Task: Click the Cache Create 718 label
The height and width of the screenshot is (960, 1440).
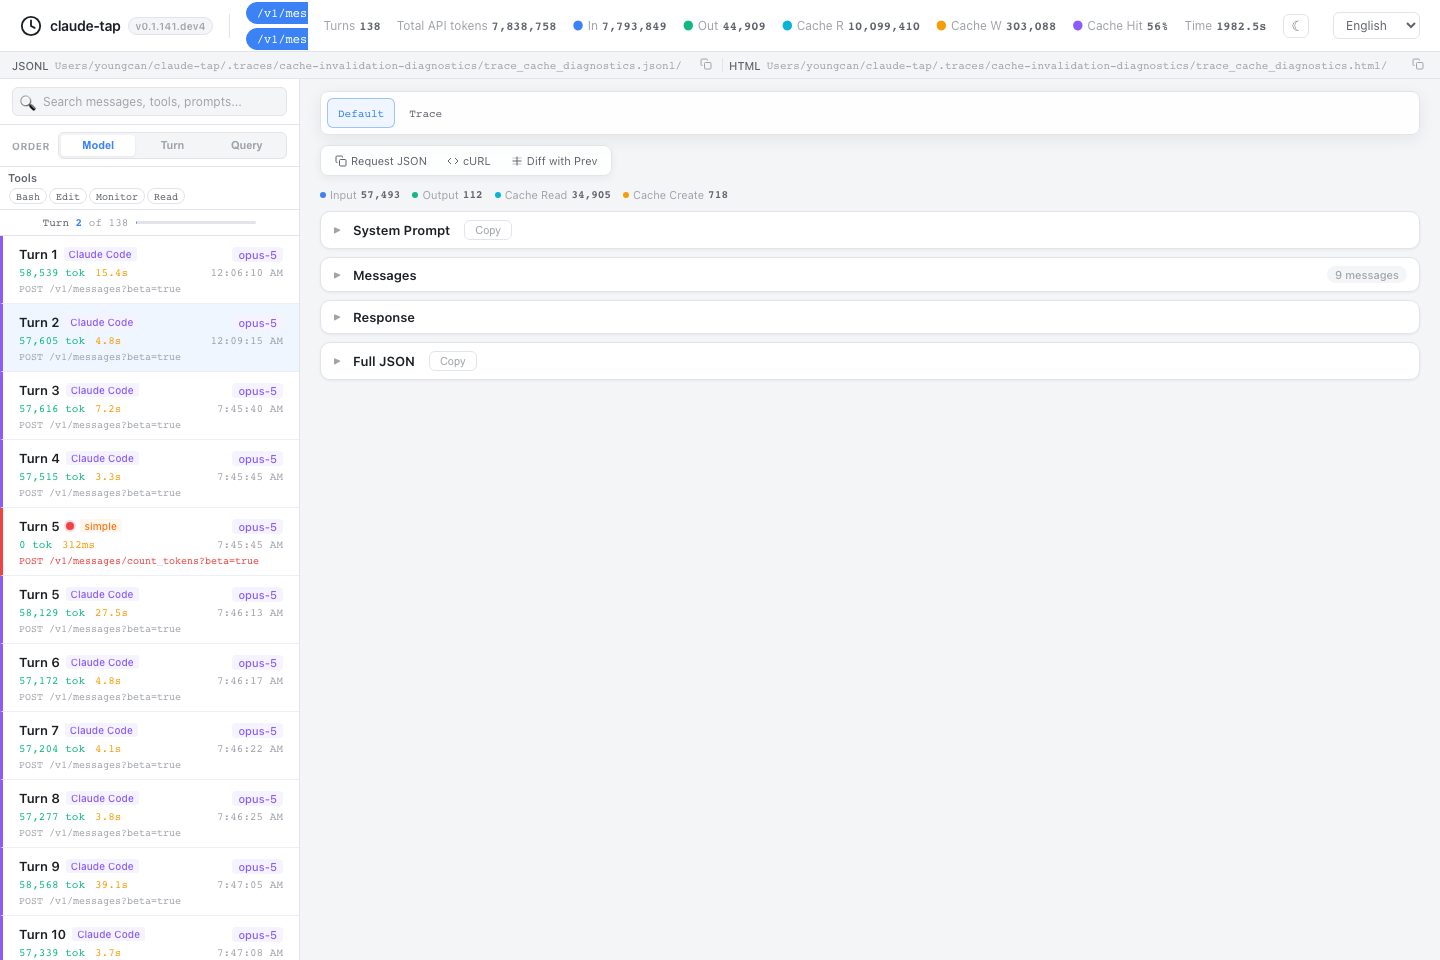Action: (x=675, y=195)
